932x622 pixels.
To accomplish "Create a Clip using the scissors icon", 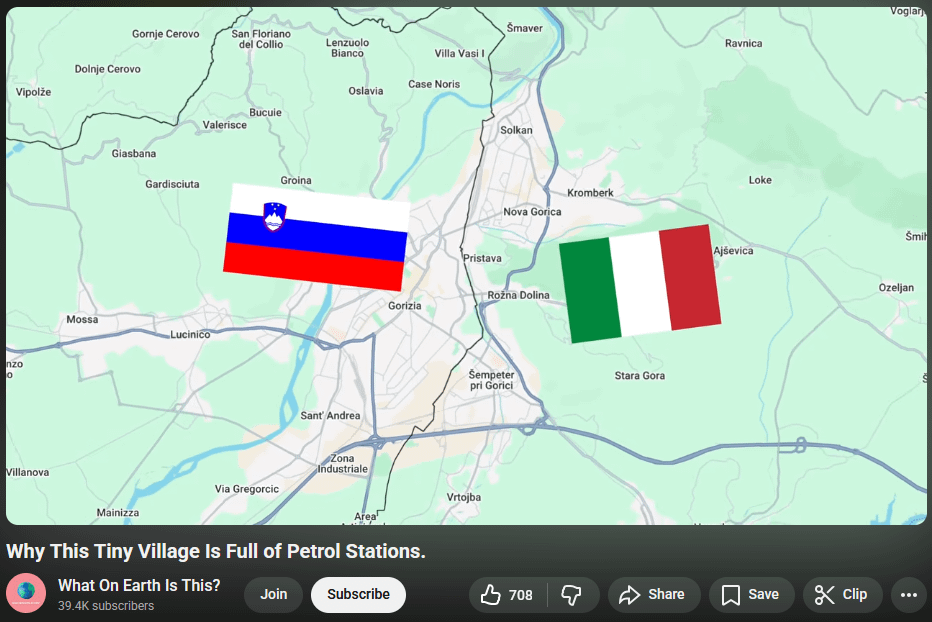I will 824,595.
